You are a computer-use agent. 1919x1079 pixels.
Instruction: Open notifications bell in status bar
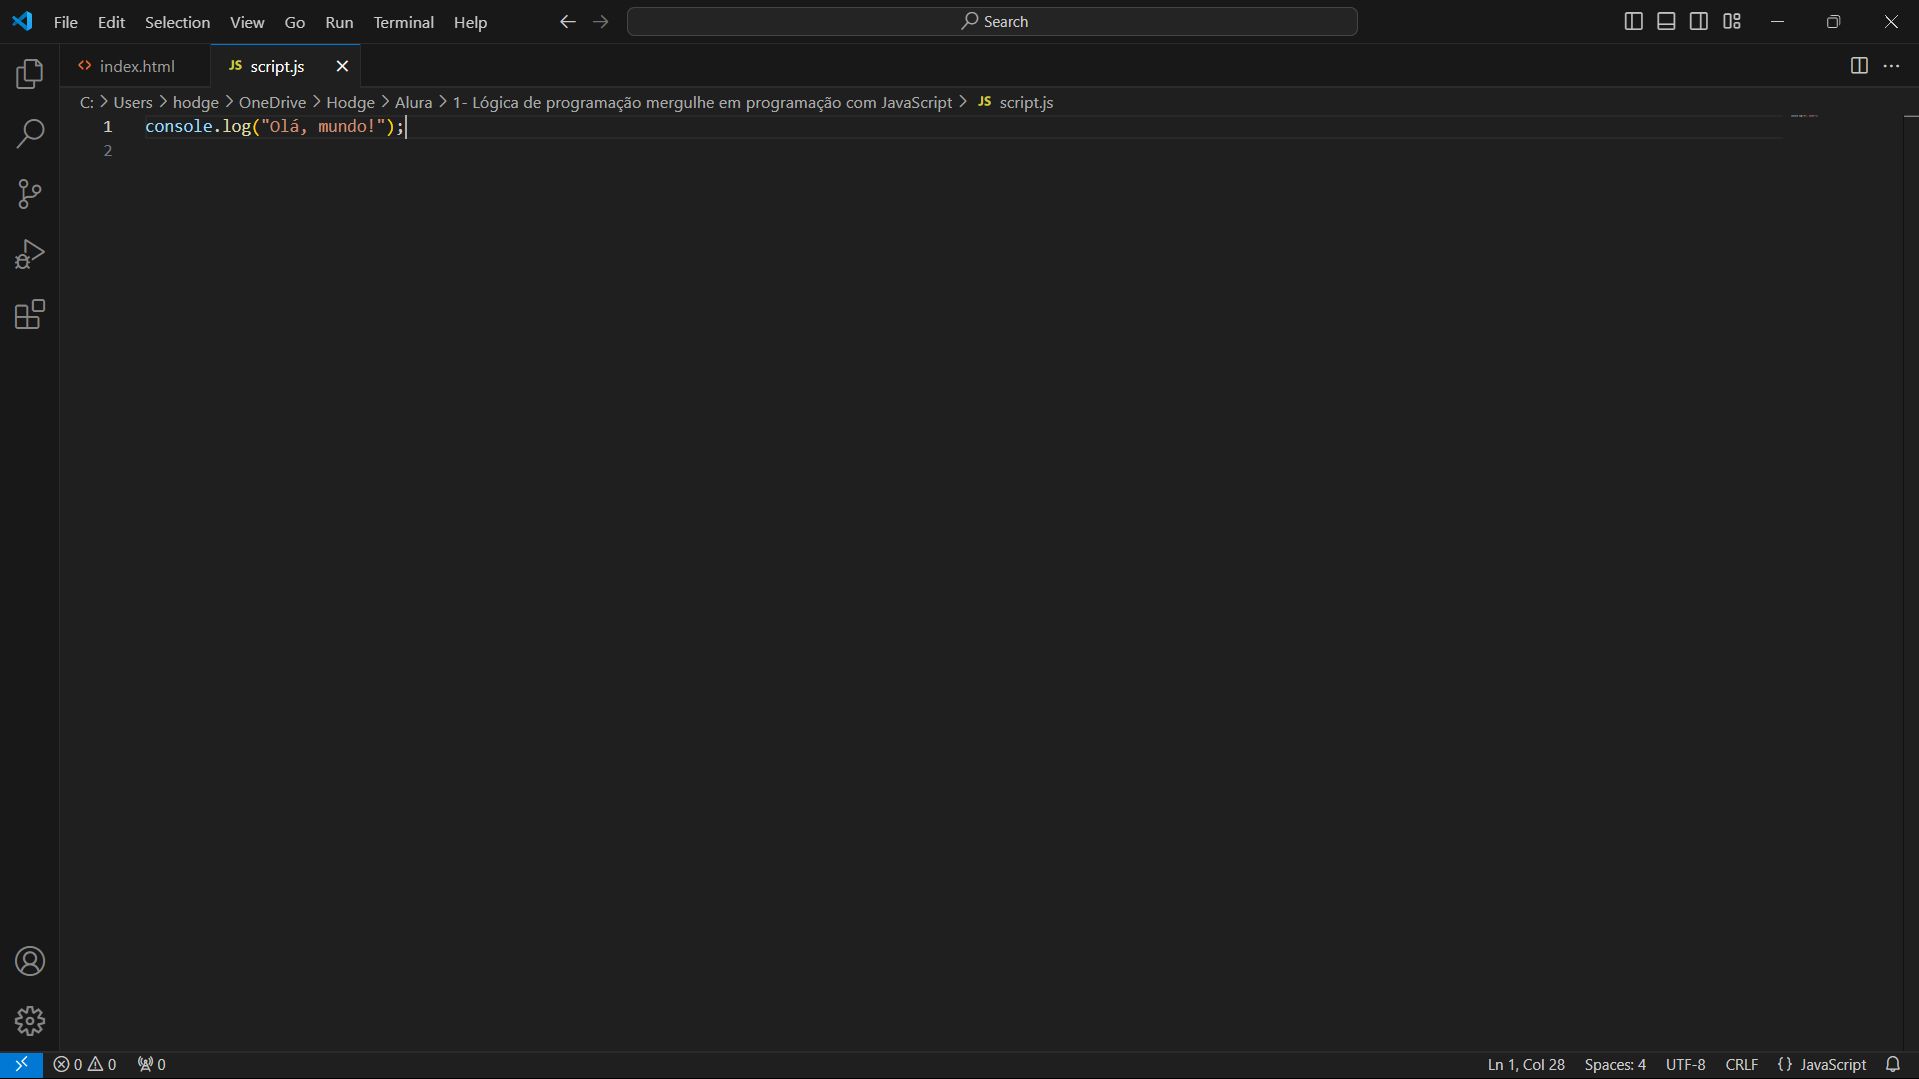[x=1893, y=1064]
